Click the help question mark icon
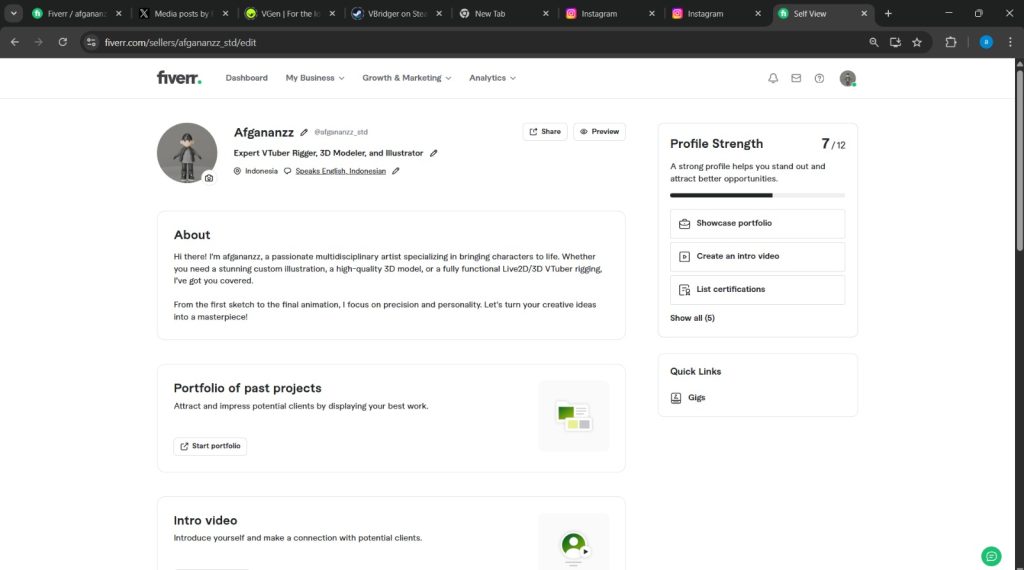 pos(819,78)
